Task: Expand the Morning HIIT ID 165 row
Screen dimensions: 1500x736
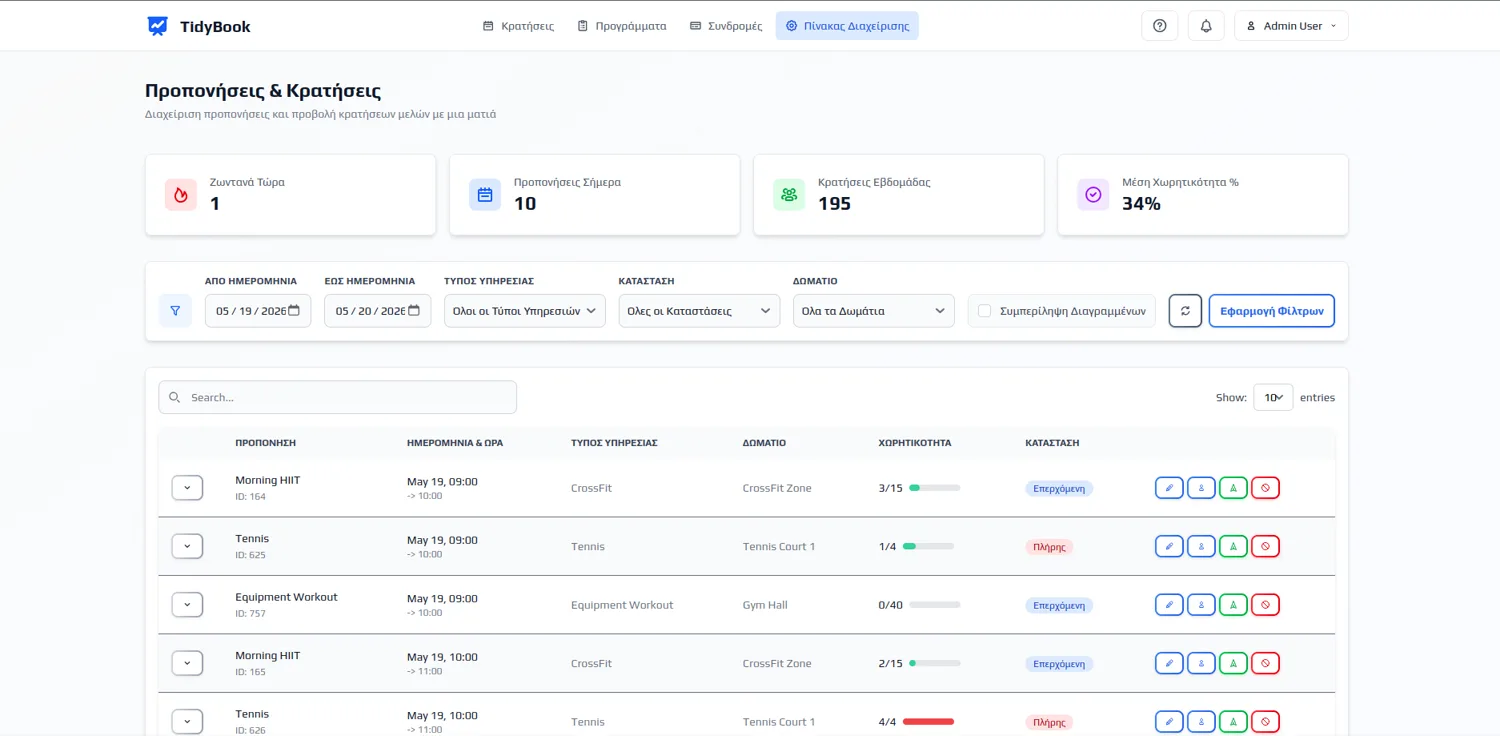Action: point(187,663)
